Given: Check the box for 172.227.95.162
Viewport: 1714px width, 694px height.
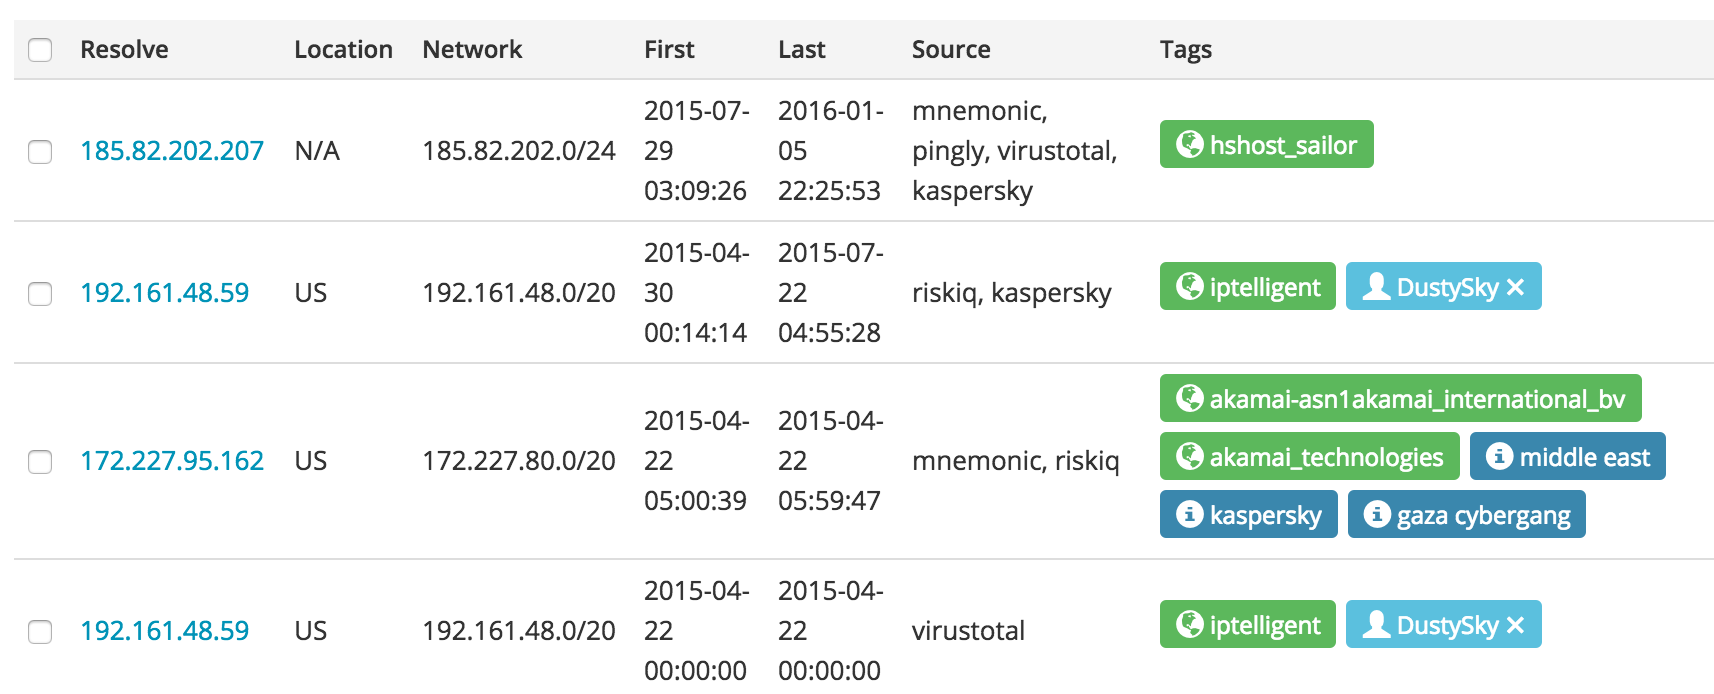Looking at the screenshot, I should pos(40,462).
